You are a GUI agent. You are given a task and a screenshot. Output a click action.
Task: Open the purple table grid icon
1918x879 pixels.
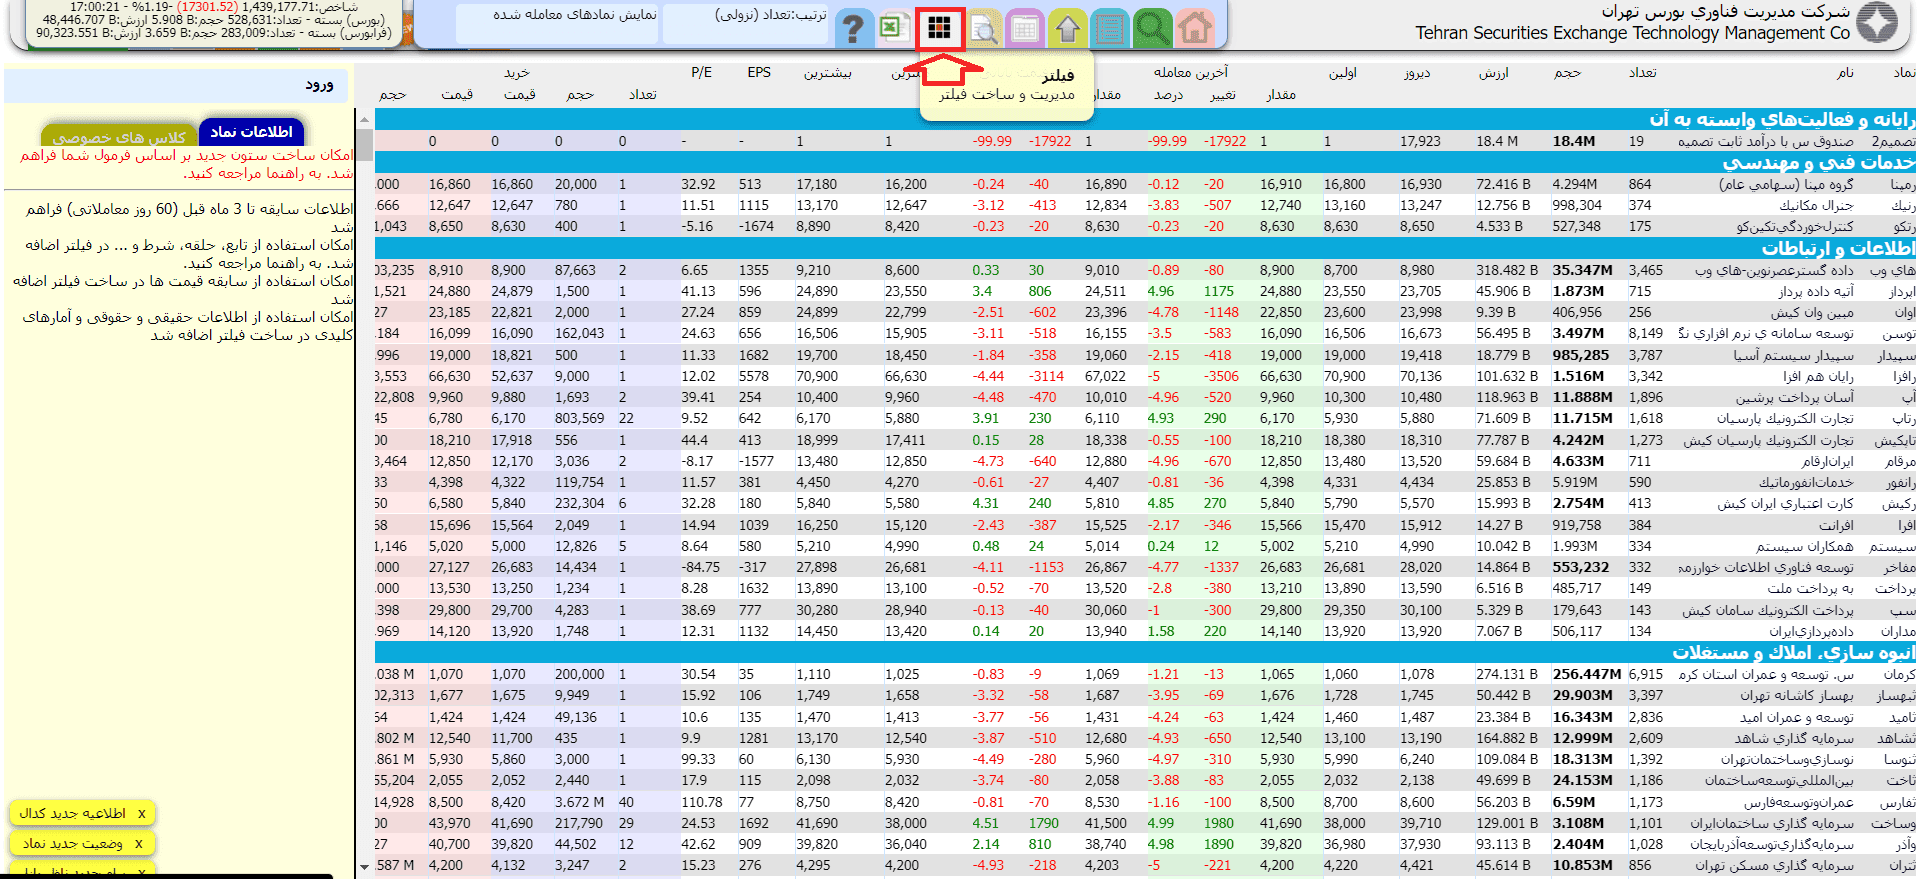point(1024,28)
